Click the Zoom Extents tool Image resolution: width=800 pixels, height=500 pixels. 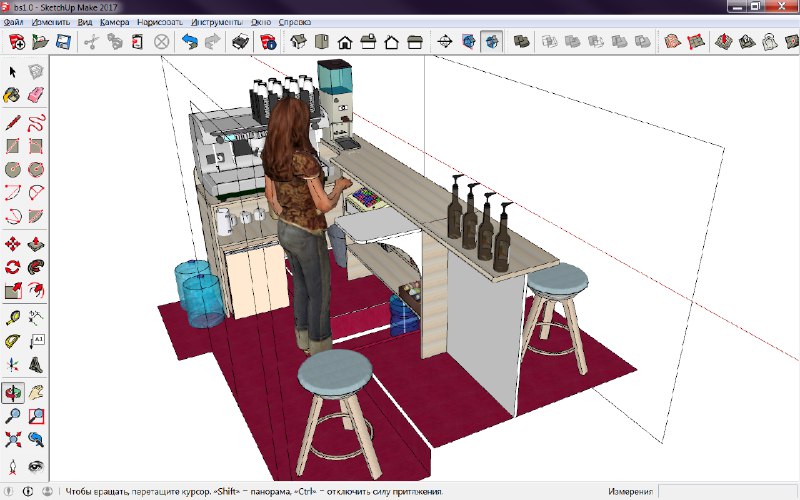coord(13,438)
